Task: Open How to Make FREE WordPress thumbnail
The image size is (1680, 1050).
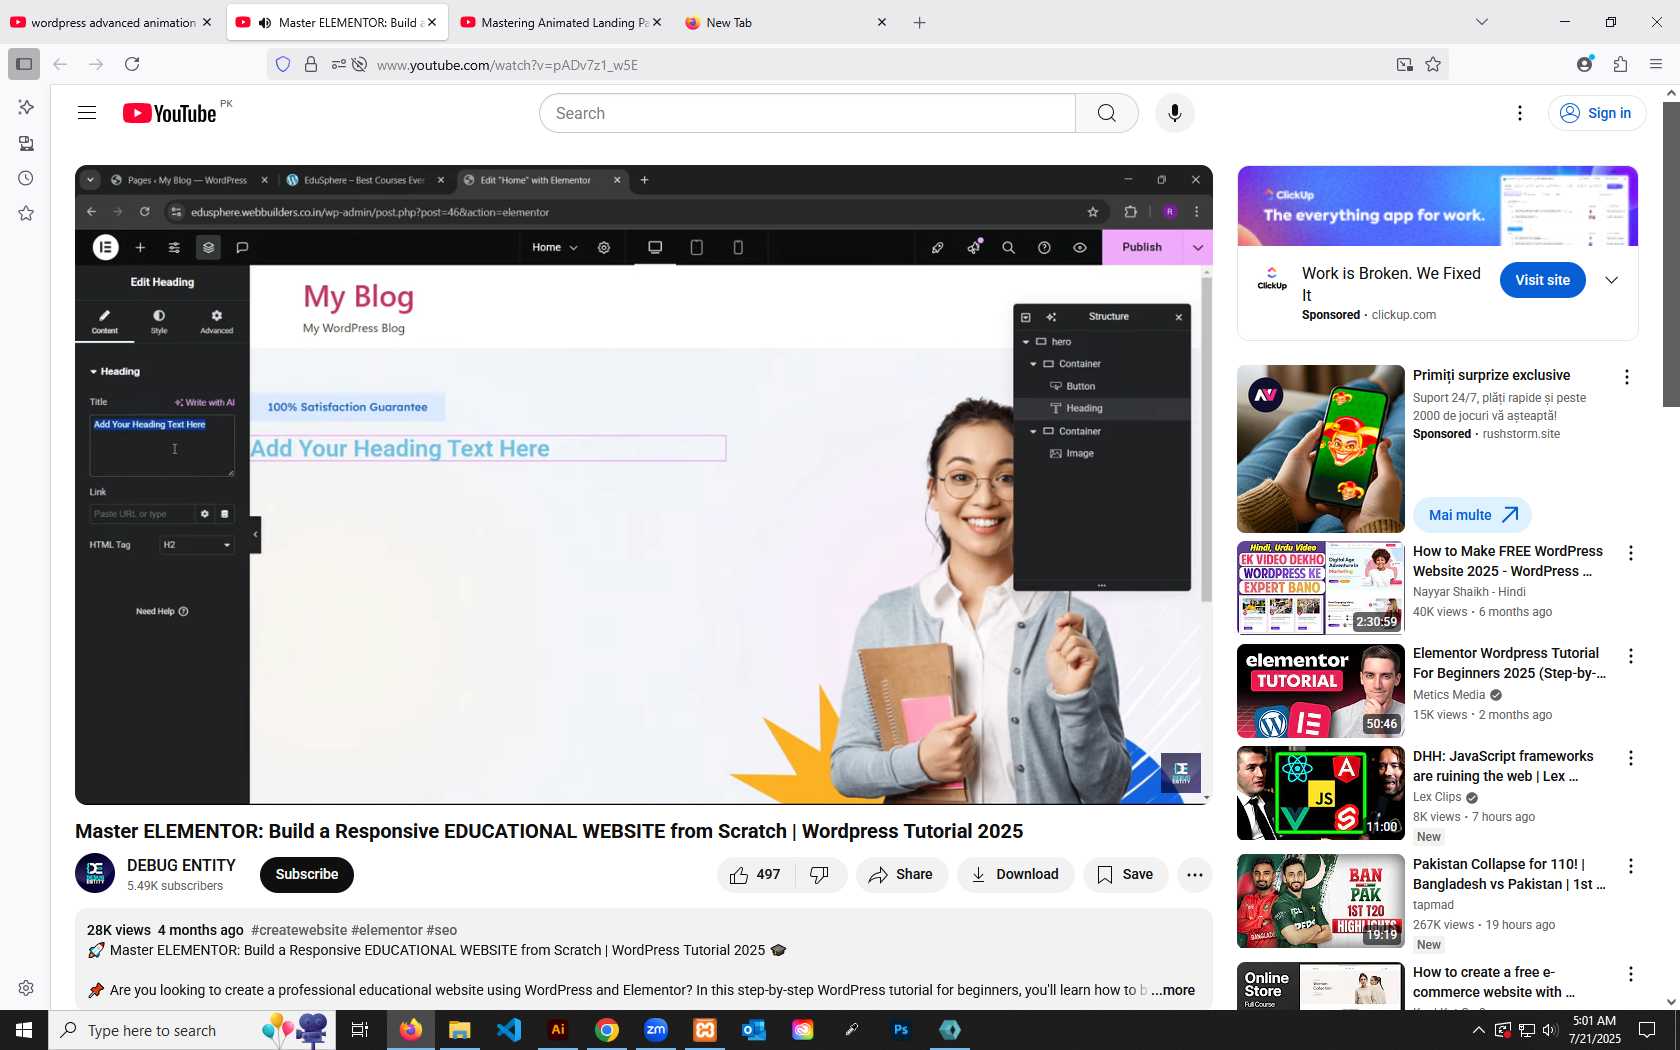Action: (1320, 588)
